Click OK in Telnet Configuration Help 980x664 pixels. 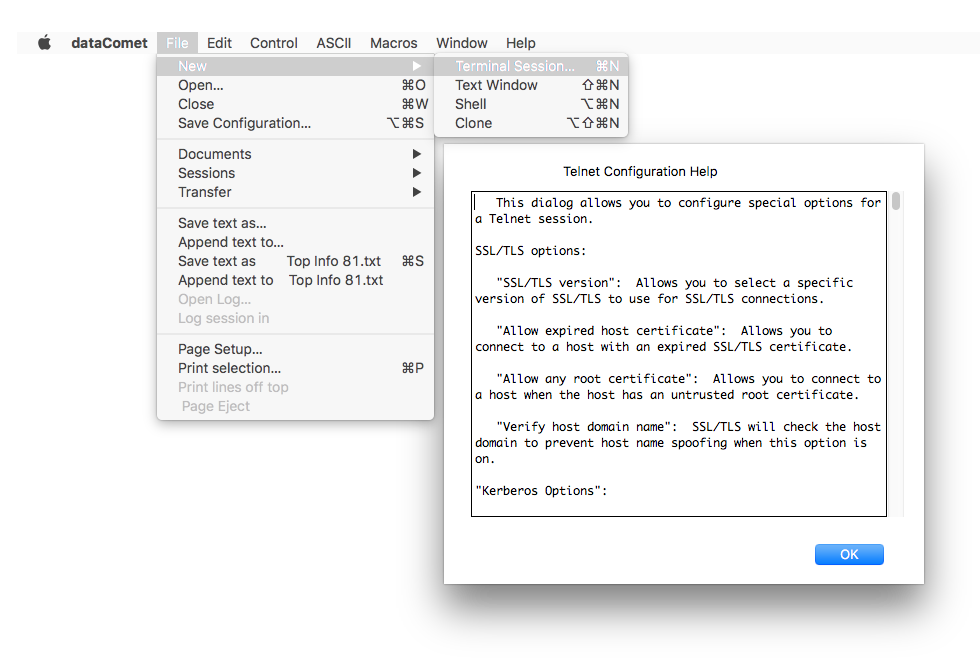(x=849, y=555)
